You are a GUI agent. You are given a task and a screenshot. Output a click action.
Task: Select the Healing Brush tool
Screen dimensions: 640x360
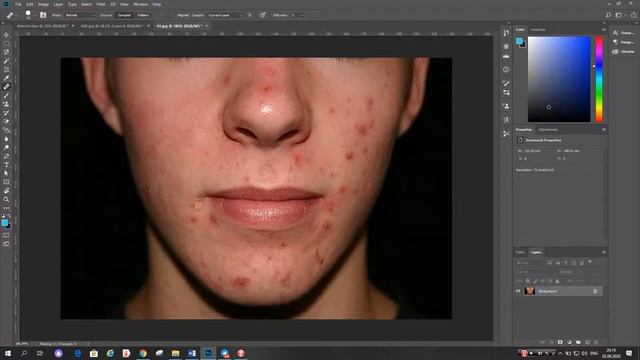coord(6,87)
